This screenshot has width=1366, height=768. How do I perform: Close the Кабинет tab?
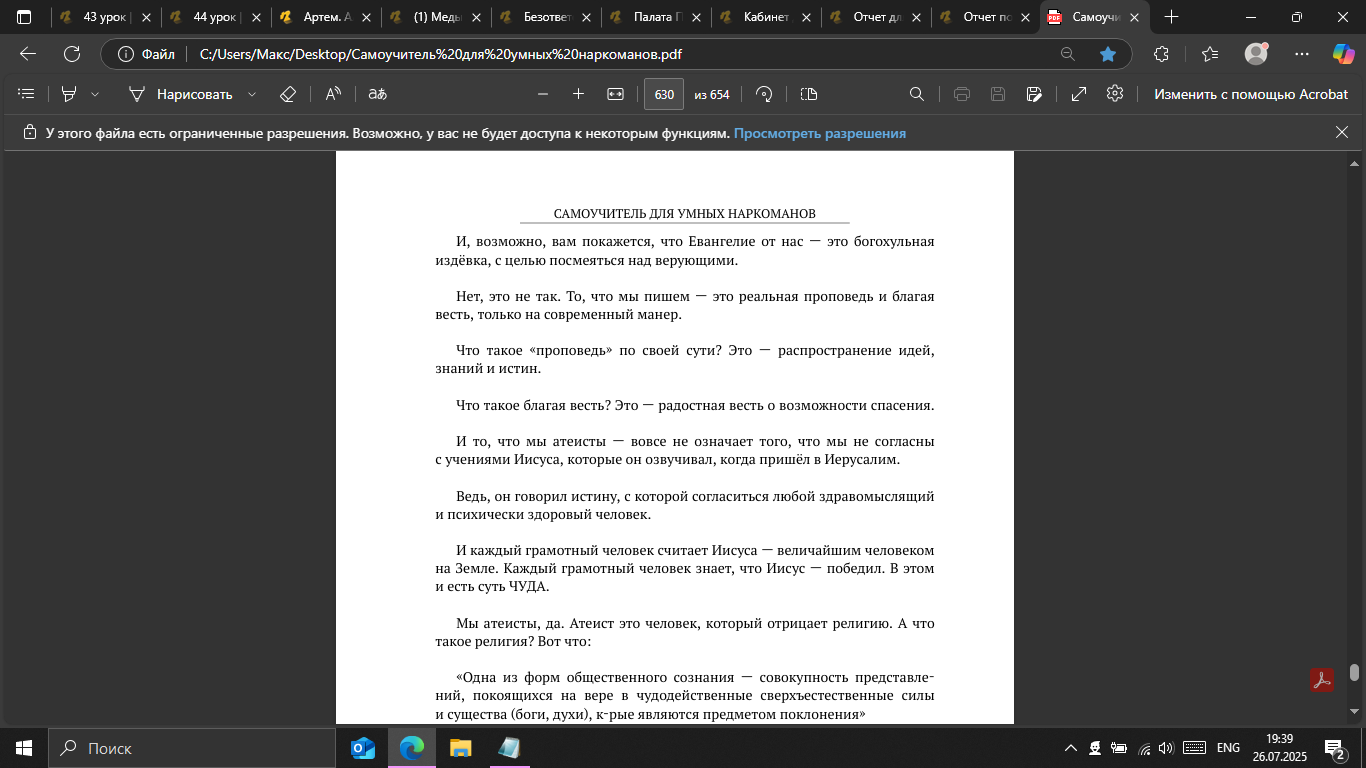(x=807, y=17)
